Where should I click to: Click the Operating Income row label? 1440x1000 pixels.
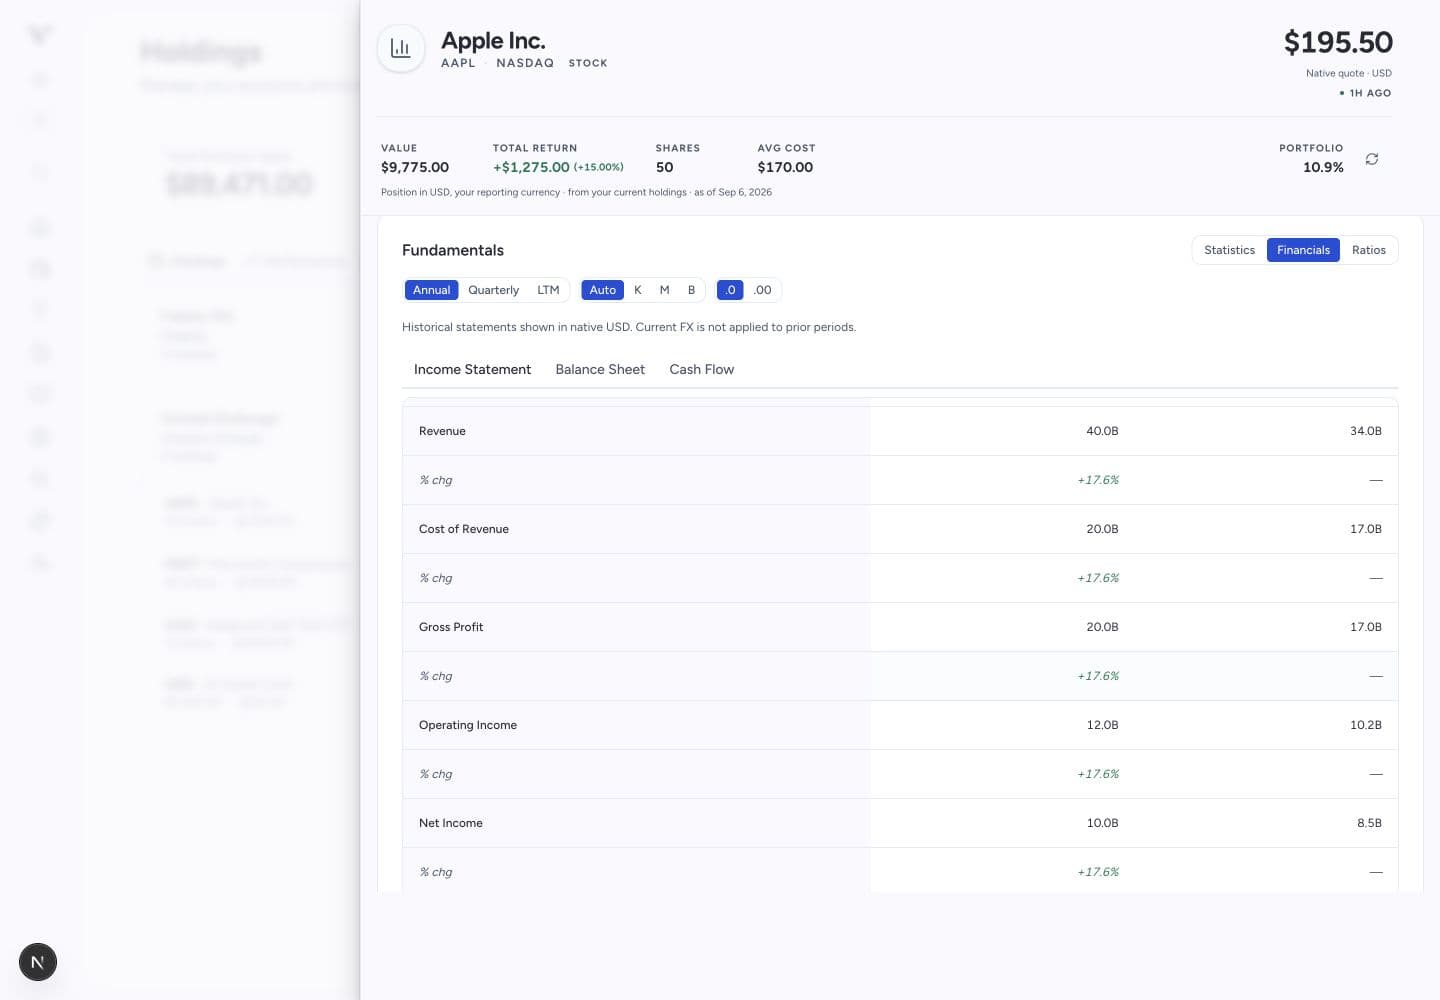point(468,725)
